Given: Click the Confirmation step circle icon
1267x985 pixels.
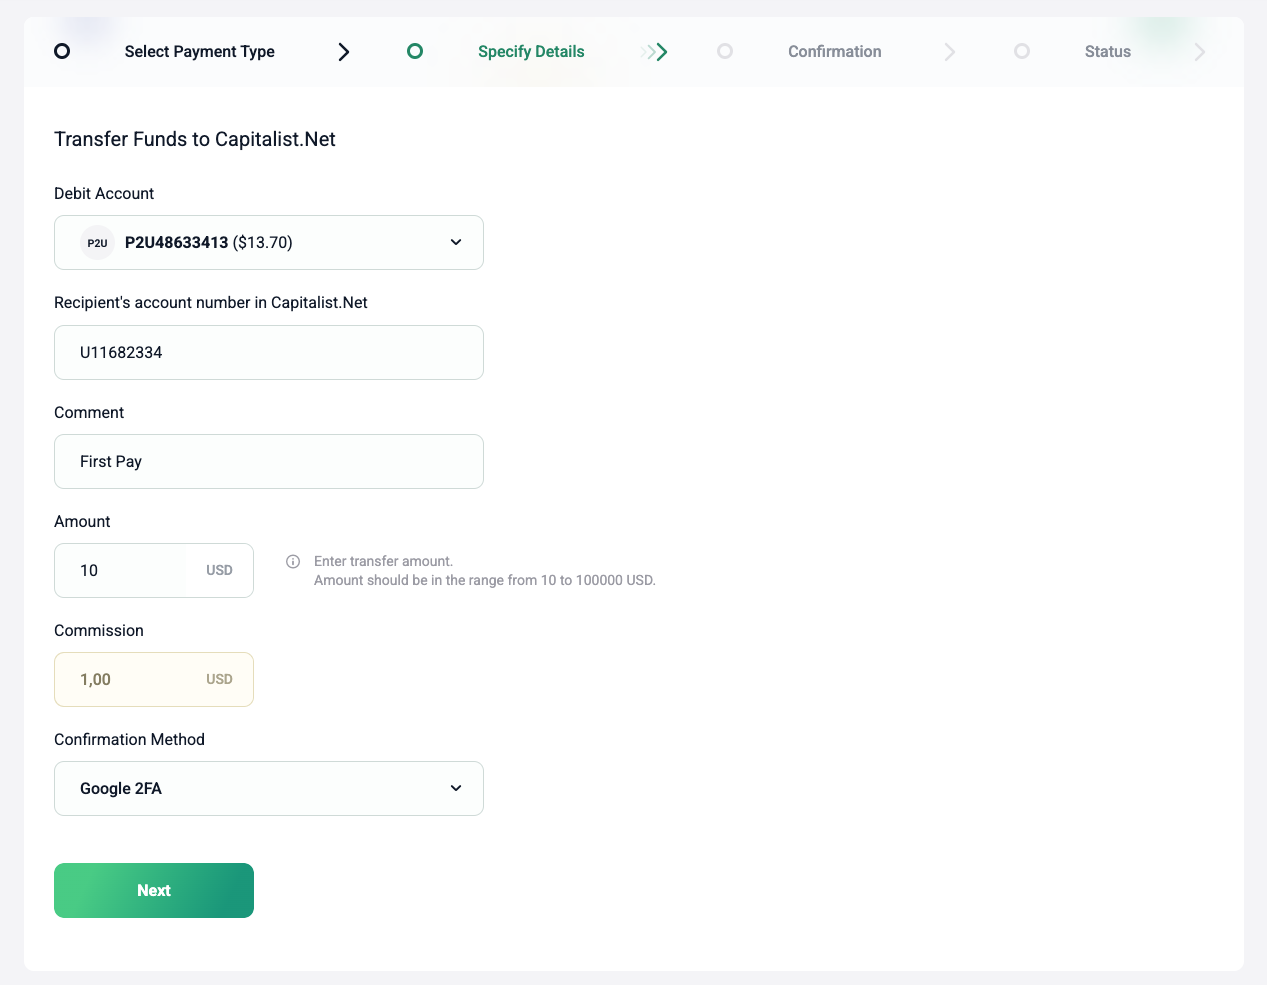Looking at the screenshot, I should pyautogui.click(x=725, y=51).
